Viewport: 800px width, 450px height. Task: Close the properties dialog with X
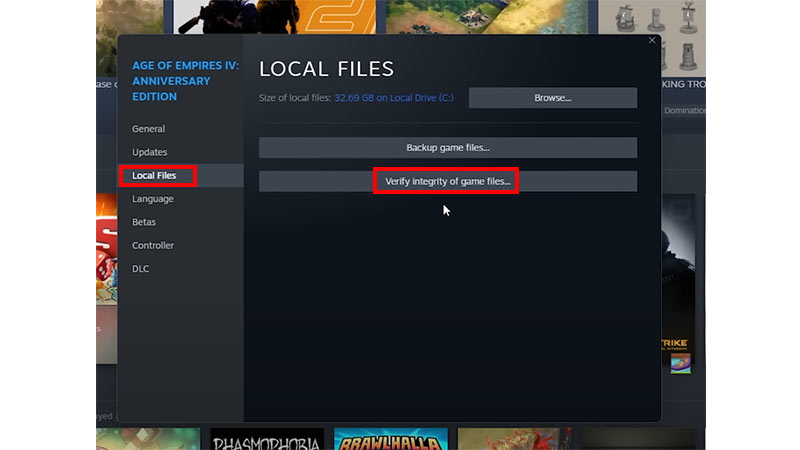point(652,40)
